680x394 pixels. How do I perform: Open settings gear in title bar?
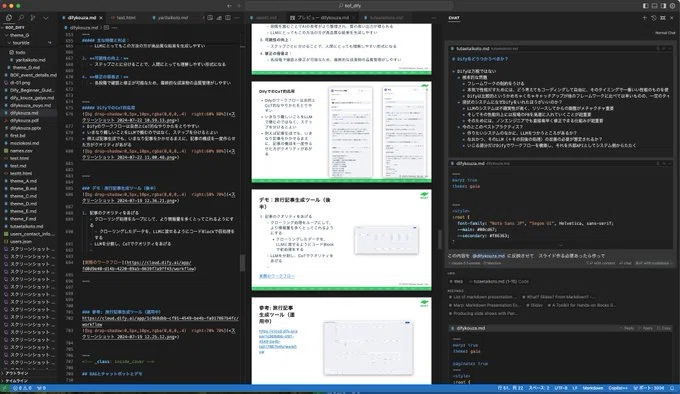pos(672,6)
